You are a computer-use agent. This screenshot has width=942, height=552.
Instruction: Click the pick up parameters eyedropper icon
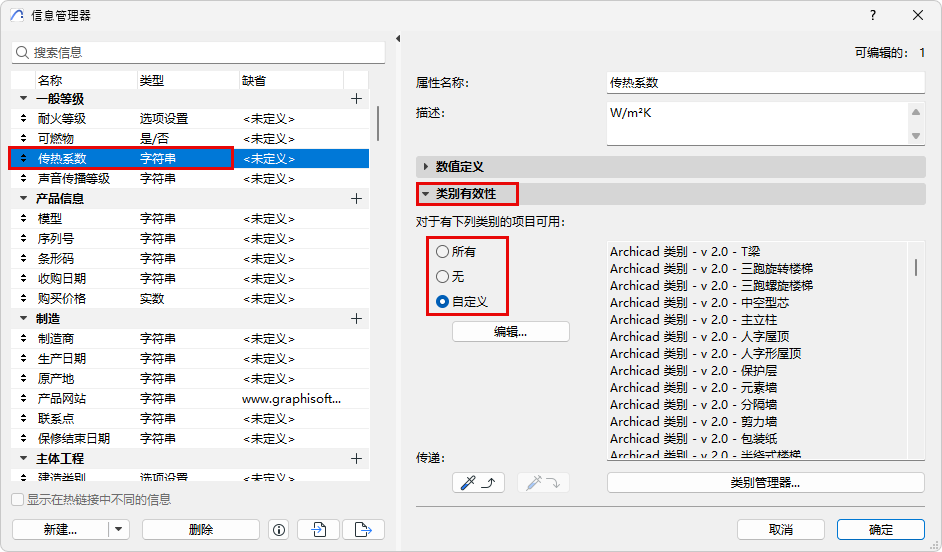(478, 482)
